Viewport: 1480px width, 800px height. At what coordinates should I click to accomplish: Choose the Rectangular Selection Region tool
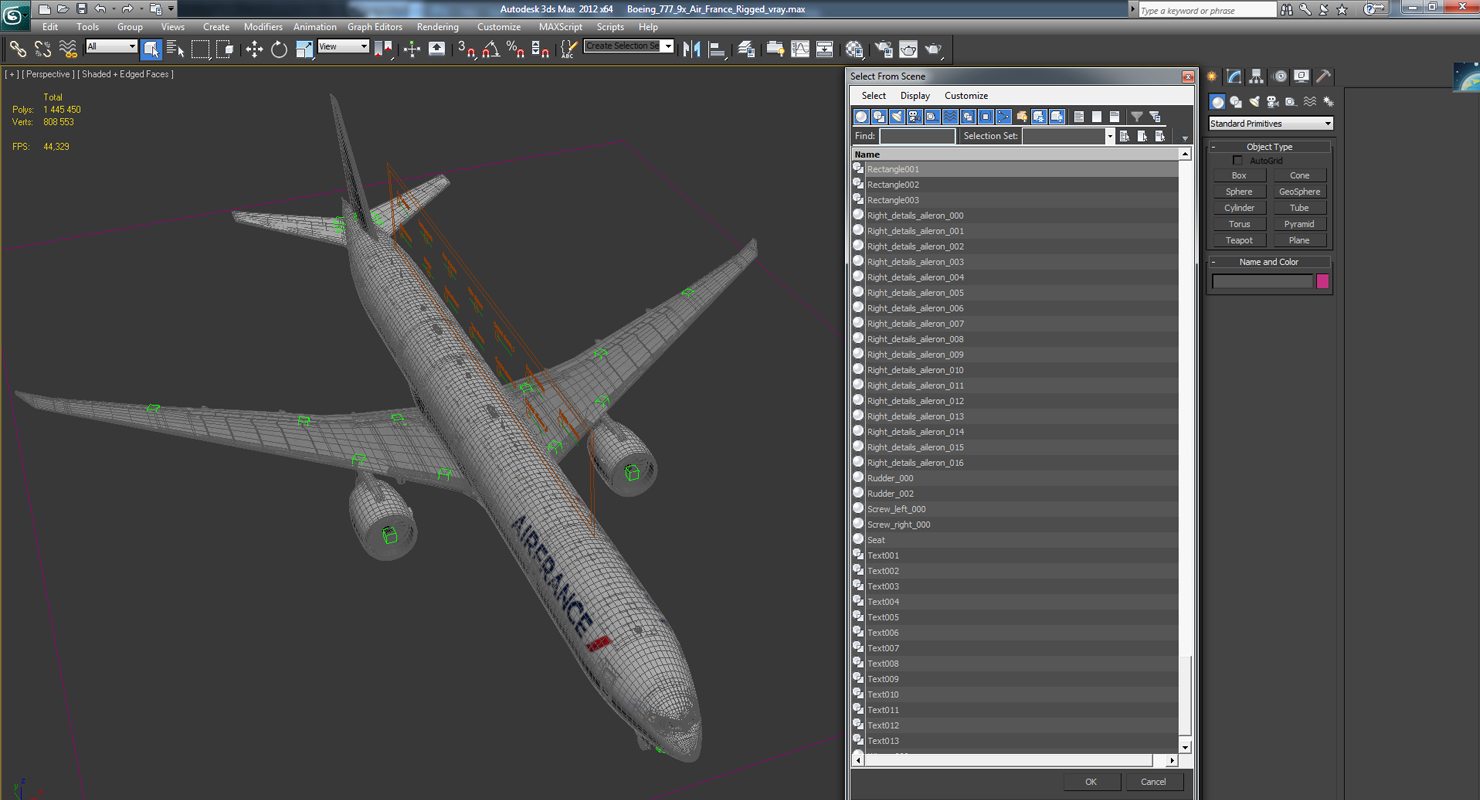201,49
